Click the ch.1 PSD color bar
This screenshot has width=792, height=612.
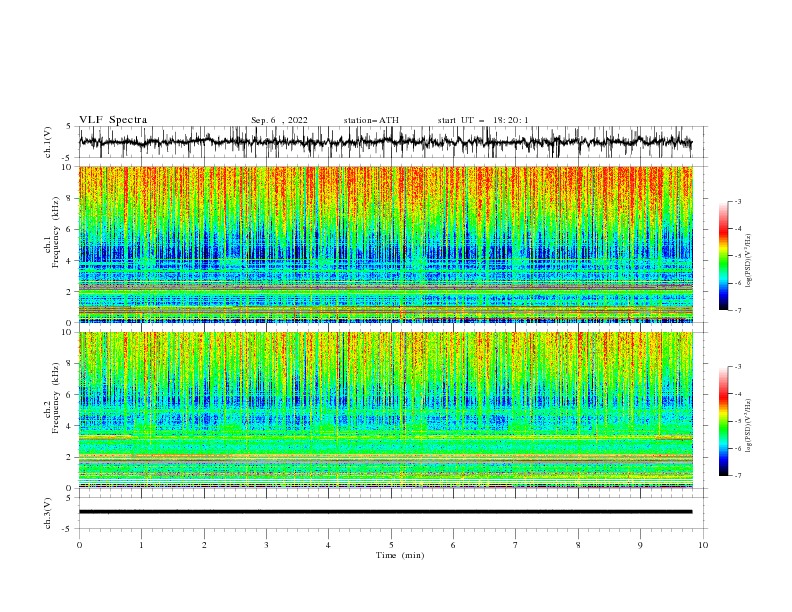pyautogui.click(x=723, y=256)
